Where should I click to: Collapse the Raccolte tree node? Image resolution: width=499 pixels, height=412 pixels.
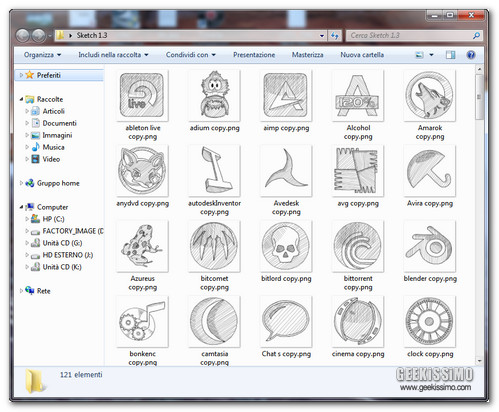coord(21,99)
